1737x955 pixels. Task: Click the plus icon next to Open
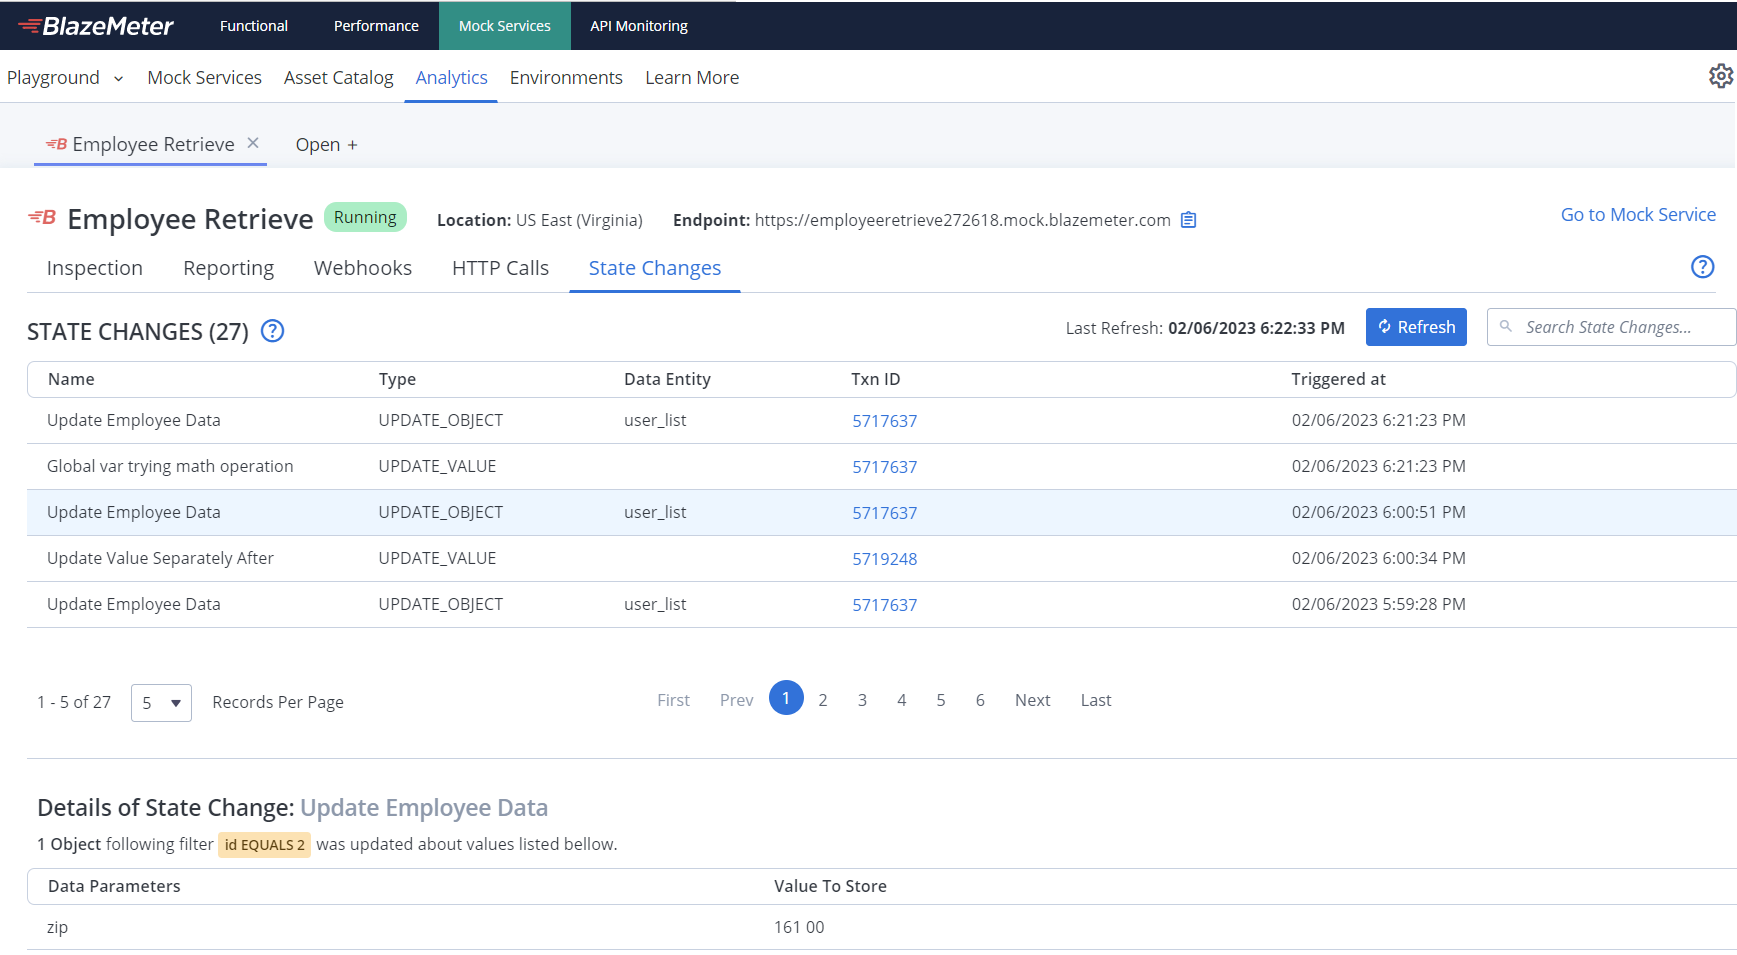tap(352, 146)
